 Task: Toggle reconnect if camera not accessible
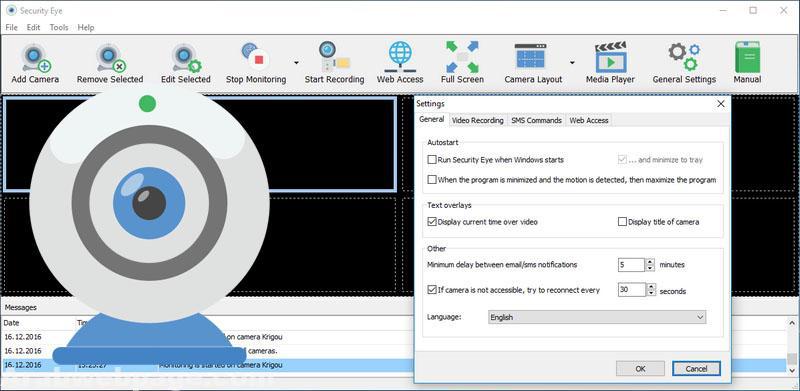click(432, 290)
